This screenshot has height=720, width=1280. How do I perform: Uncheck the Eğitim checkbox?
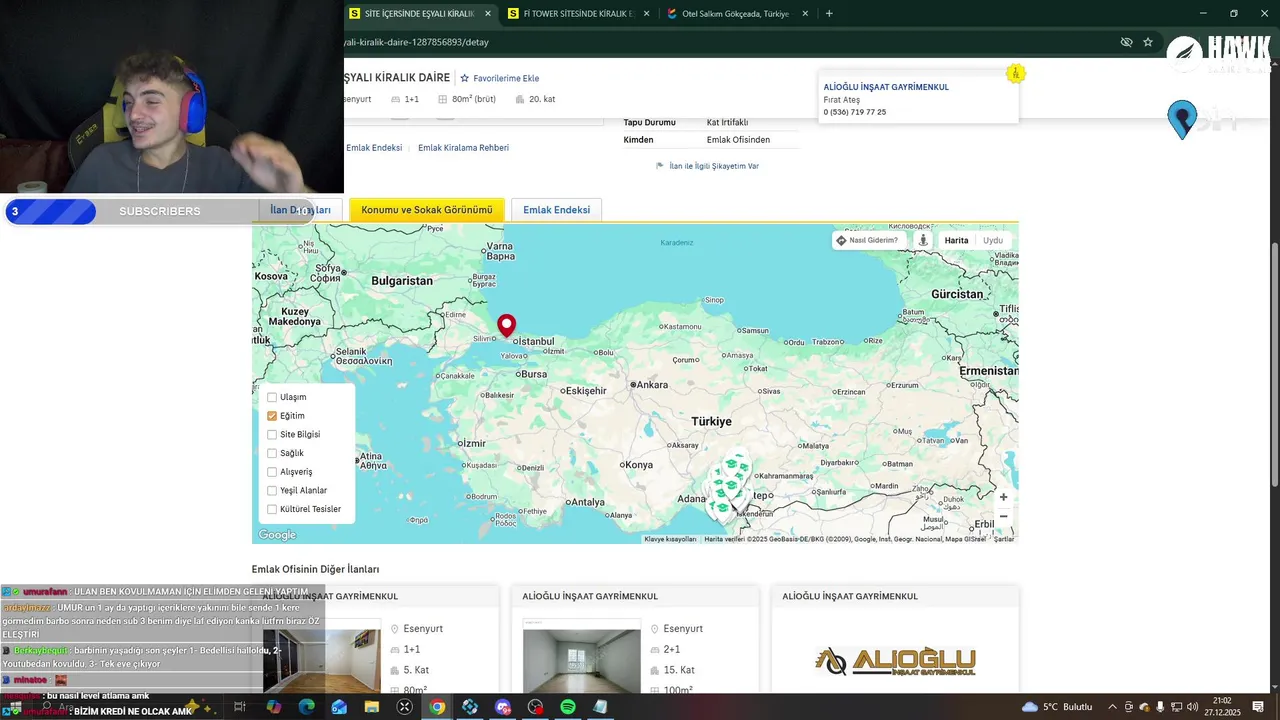point(272,416)
